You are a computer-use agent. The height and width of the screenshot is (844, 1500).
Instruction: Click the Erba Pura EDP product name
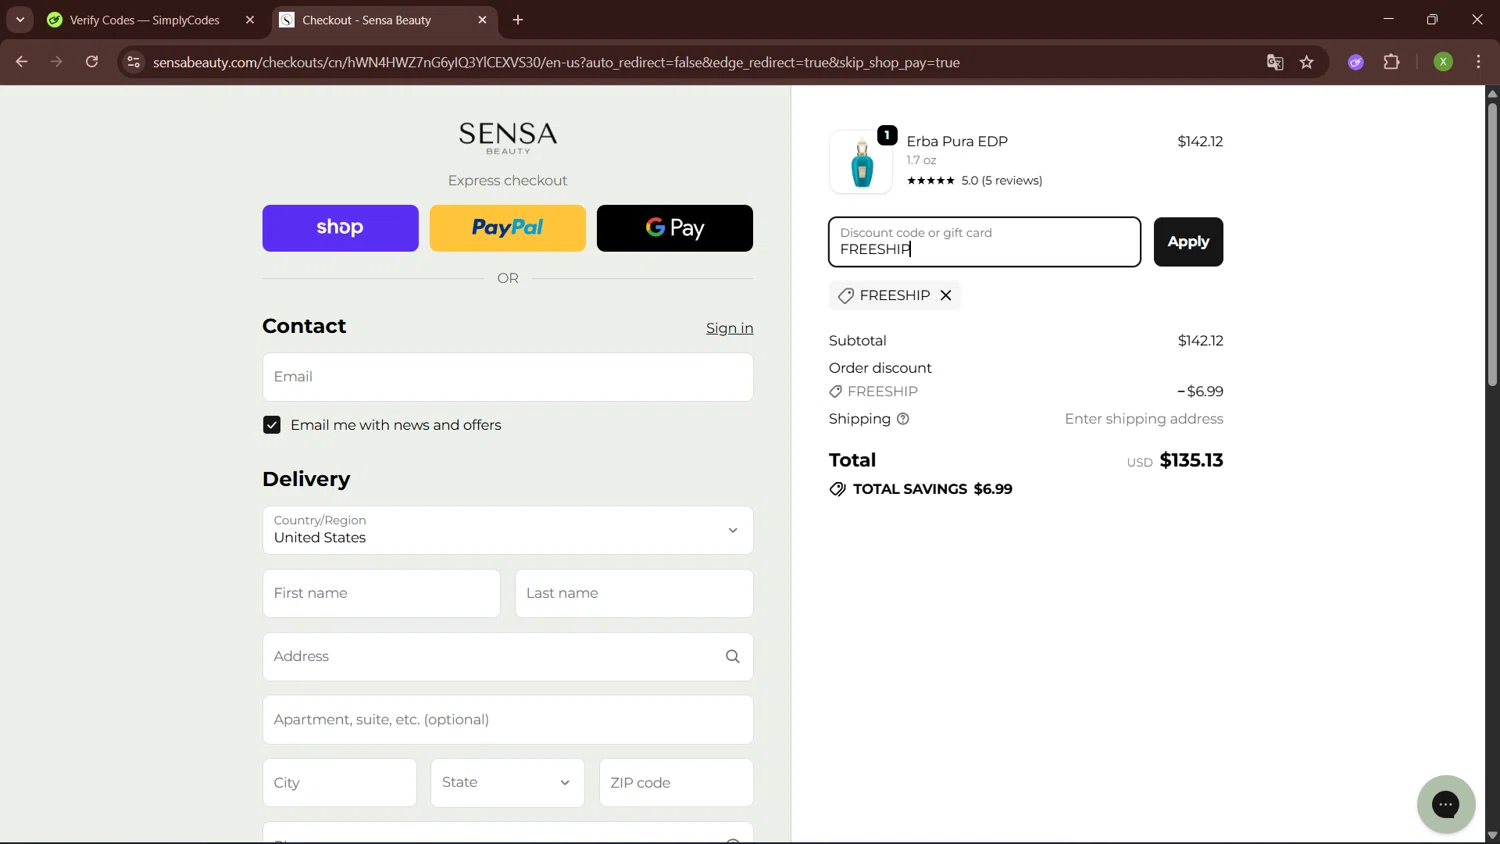click(957, 141)
